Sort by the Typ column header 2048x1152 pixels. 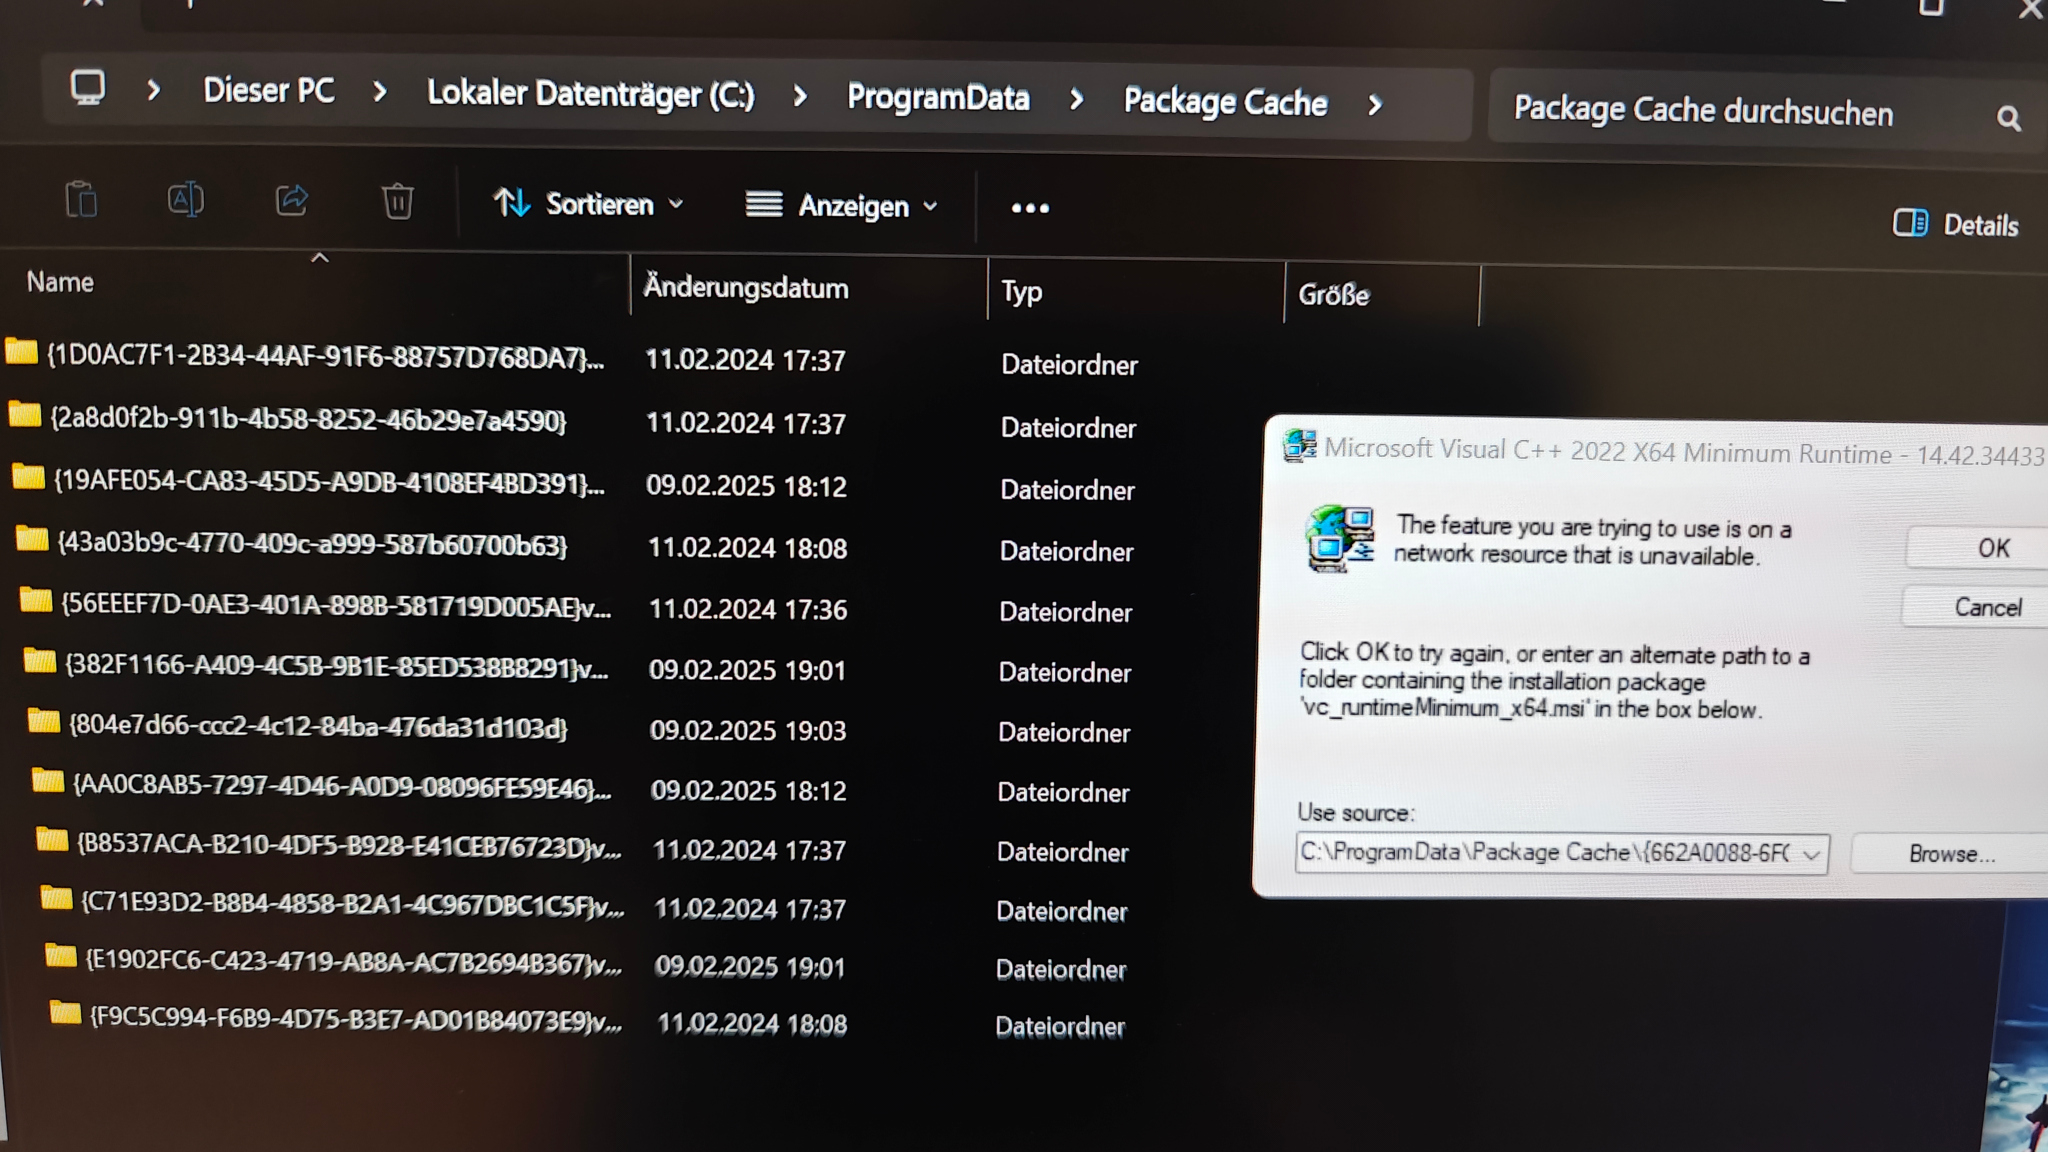tap(1022, 292)
